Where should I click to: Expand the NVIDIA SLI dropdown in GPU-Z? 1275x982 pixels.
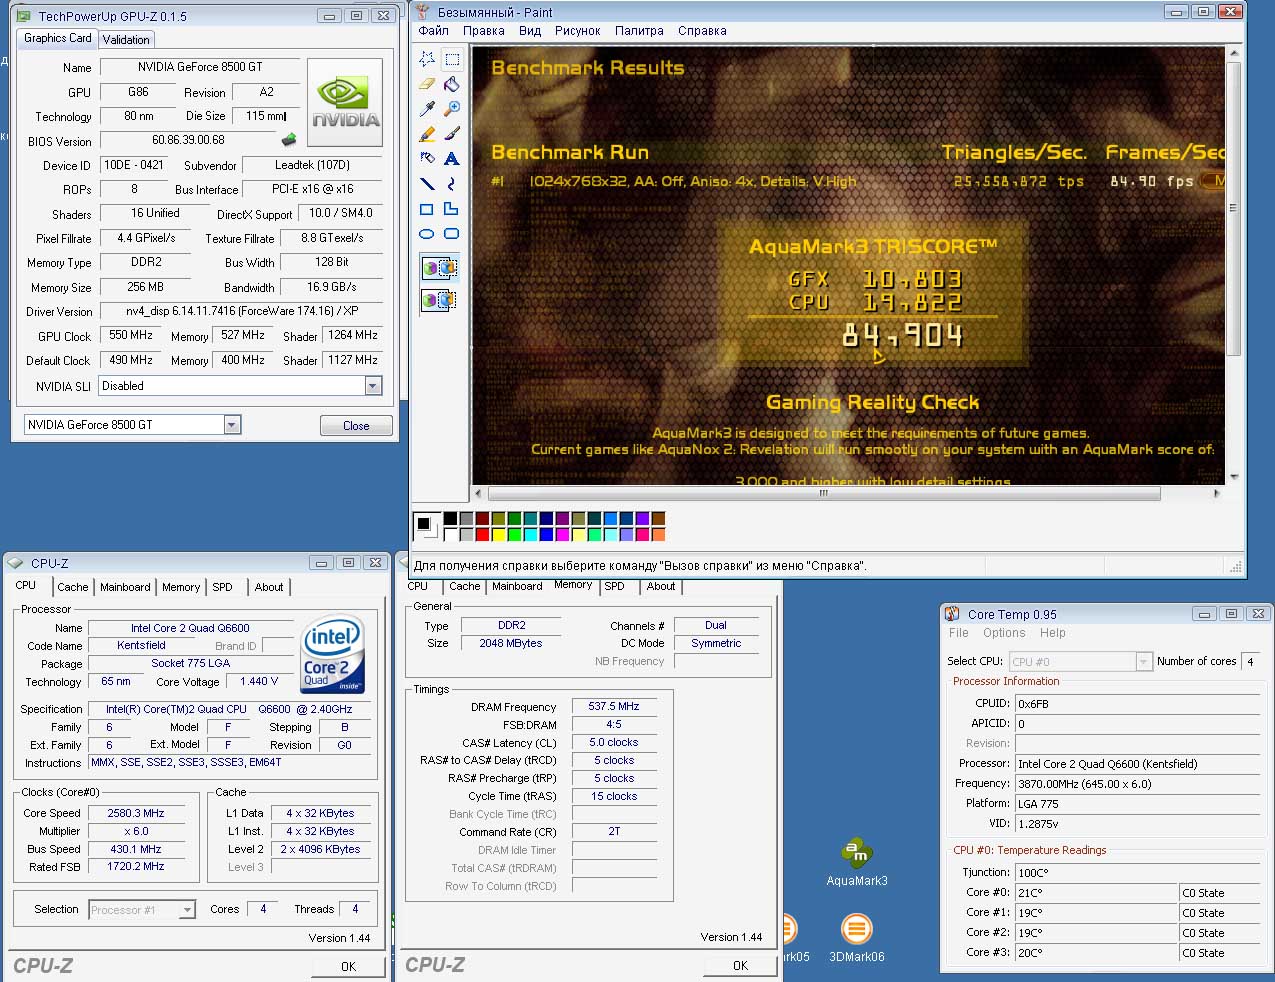(373, 386)
